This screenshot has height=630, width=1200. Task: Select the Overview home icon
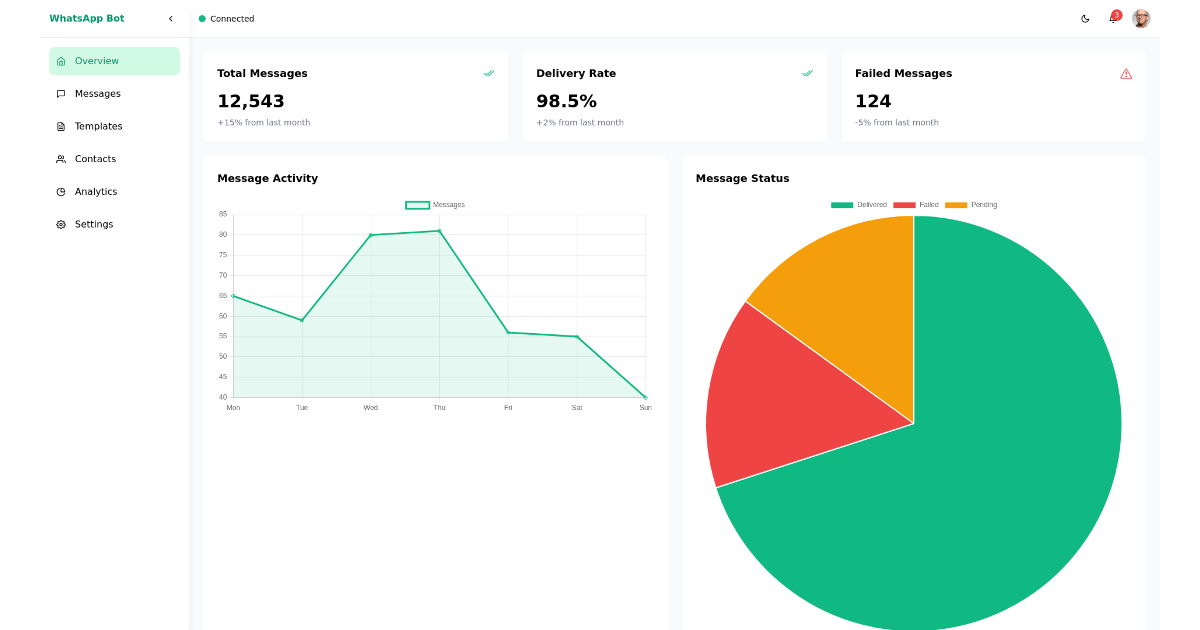pos(62,60)
